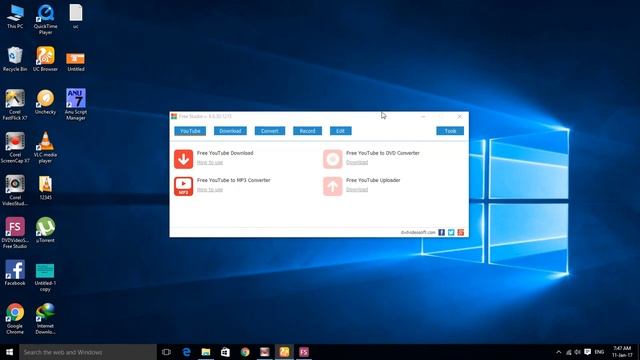Select VLC media player shortcut

pyautogui.click(x=45, y=148)
